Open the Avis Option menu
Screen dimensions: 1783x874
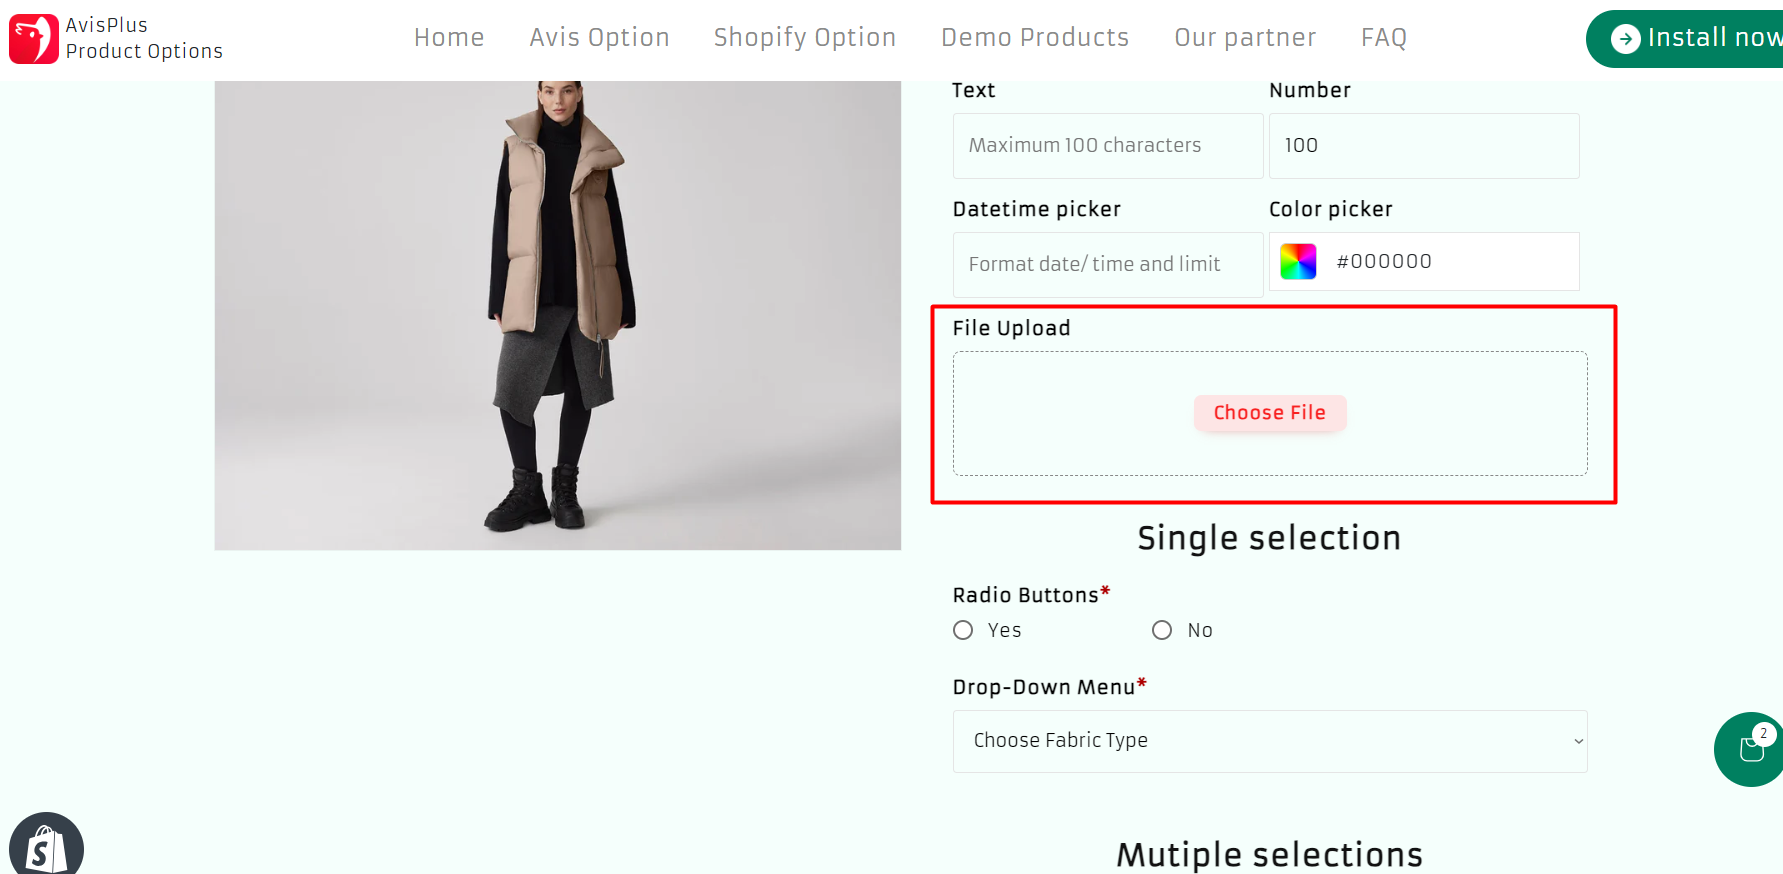599,38
